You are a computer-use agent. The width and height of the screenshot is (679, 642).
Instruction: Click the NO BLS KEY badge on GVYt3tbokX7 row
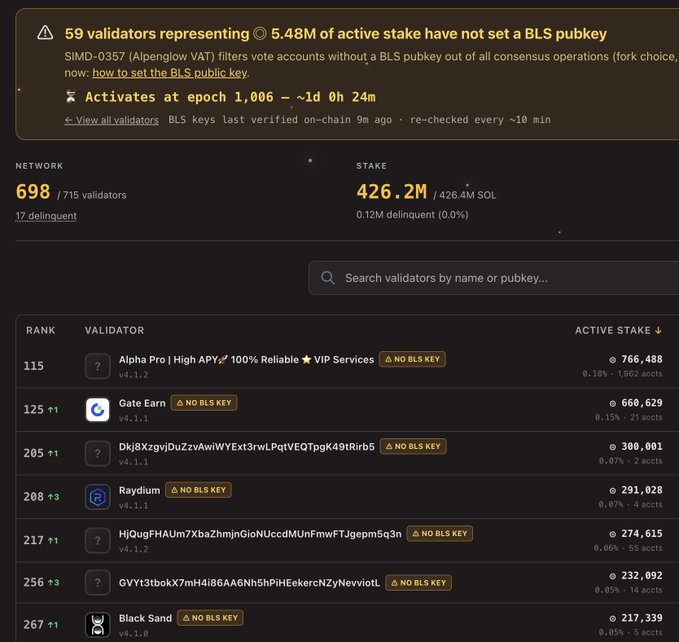[419, 583]
